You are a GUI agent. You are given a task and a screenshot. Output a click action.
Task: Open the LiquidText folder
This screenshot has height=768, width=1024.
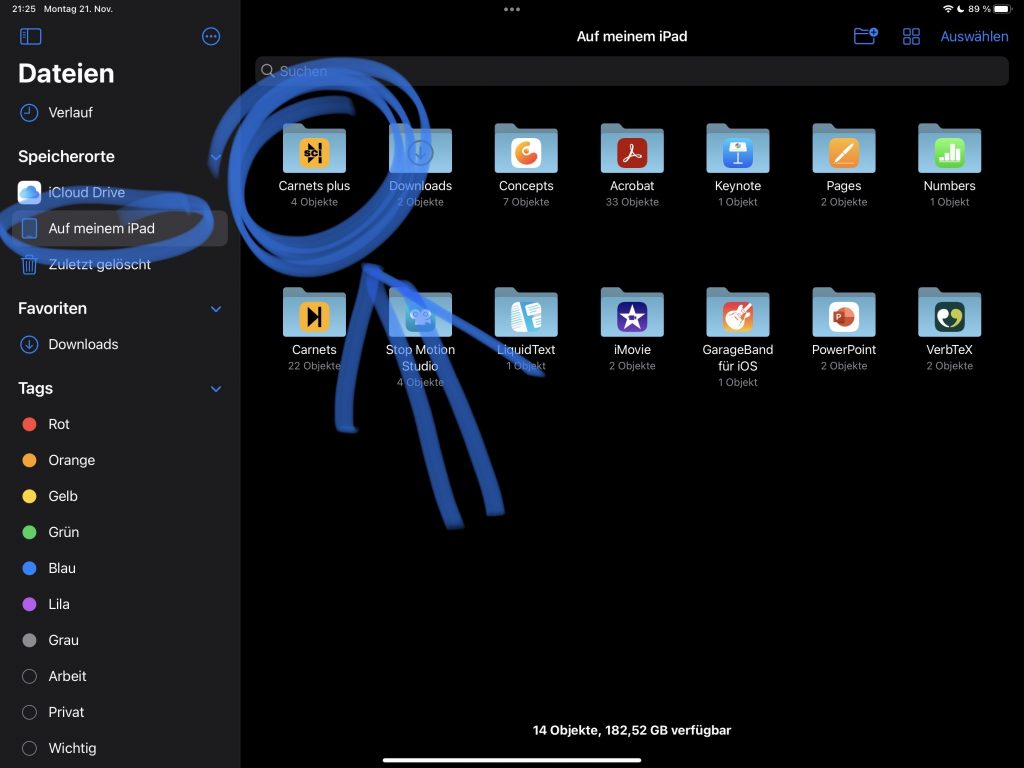526,329
